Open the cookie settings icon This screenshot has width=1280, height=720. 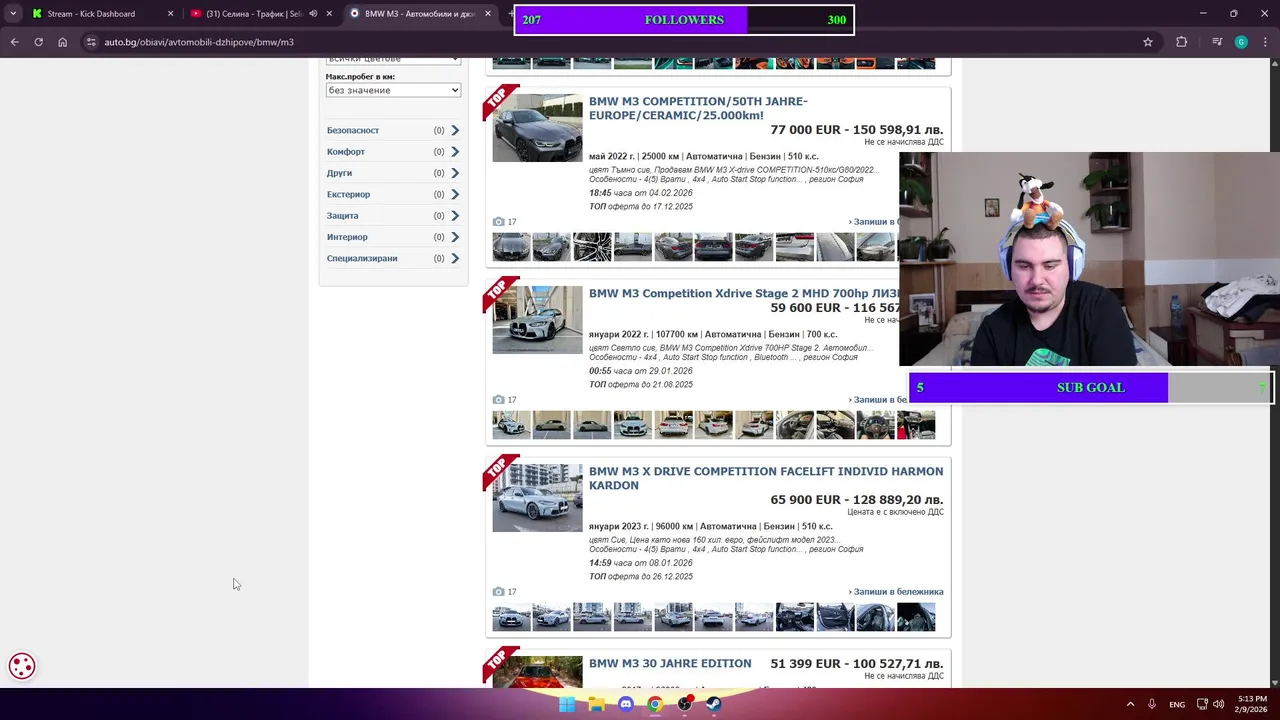22,666
